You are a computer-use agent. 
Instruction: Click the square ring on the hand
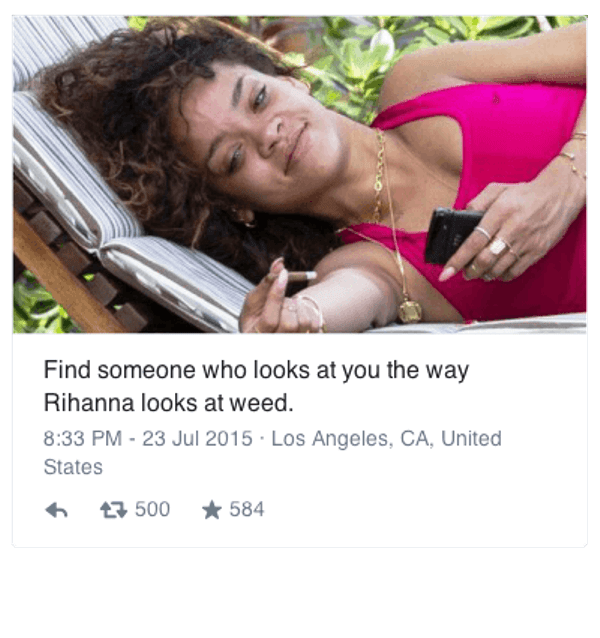tap(497, 247)
